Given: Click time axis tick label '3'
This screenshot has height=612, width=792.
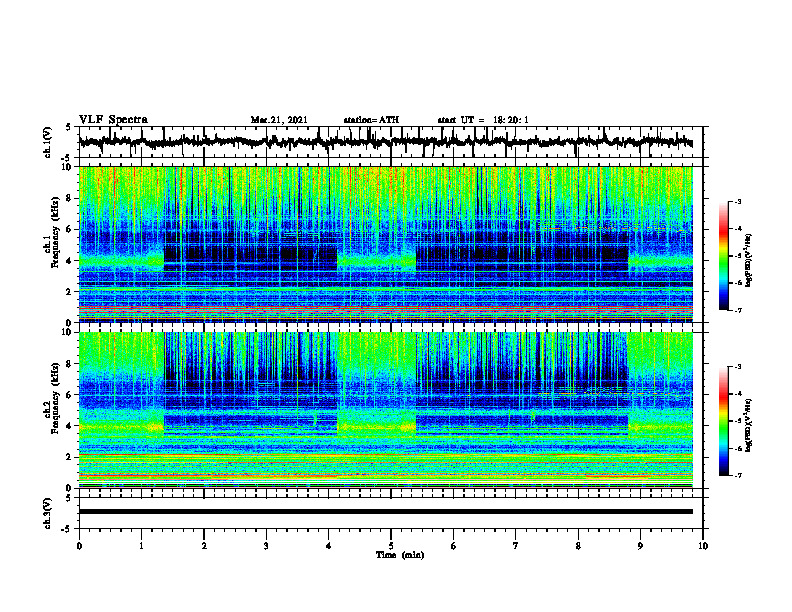Looking at the screenshot, I should point(266,546).
